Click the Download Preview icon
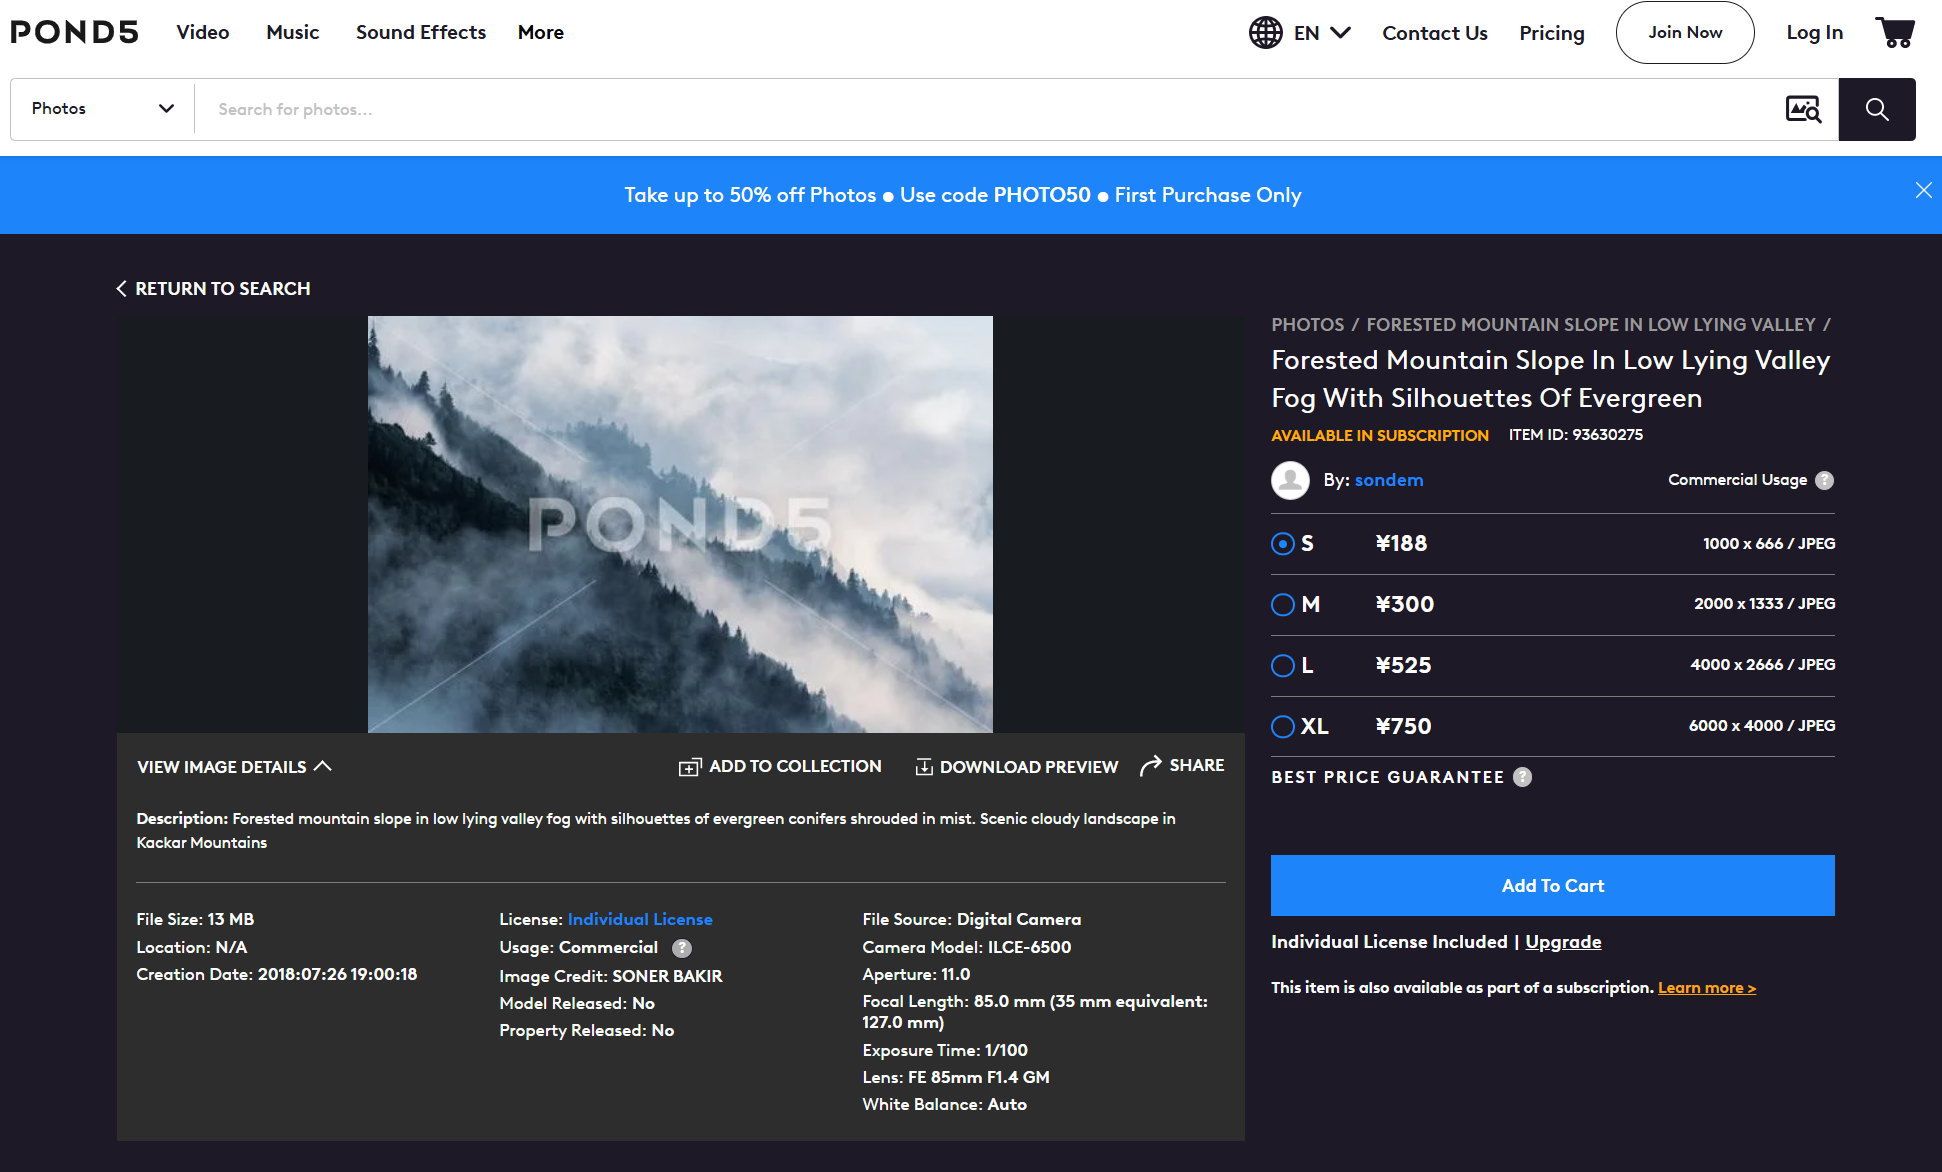 [924, 767]
